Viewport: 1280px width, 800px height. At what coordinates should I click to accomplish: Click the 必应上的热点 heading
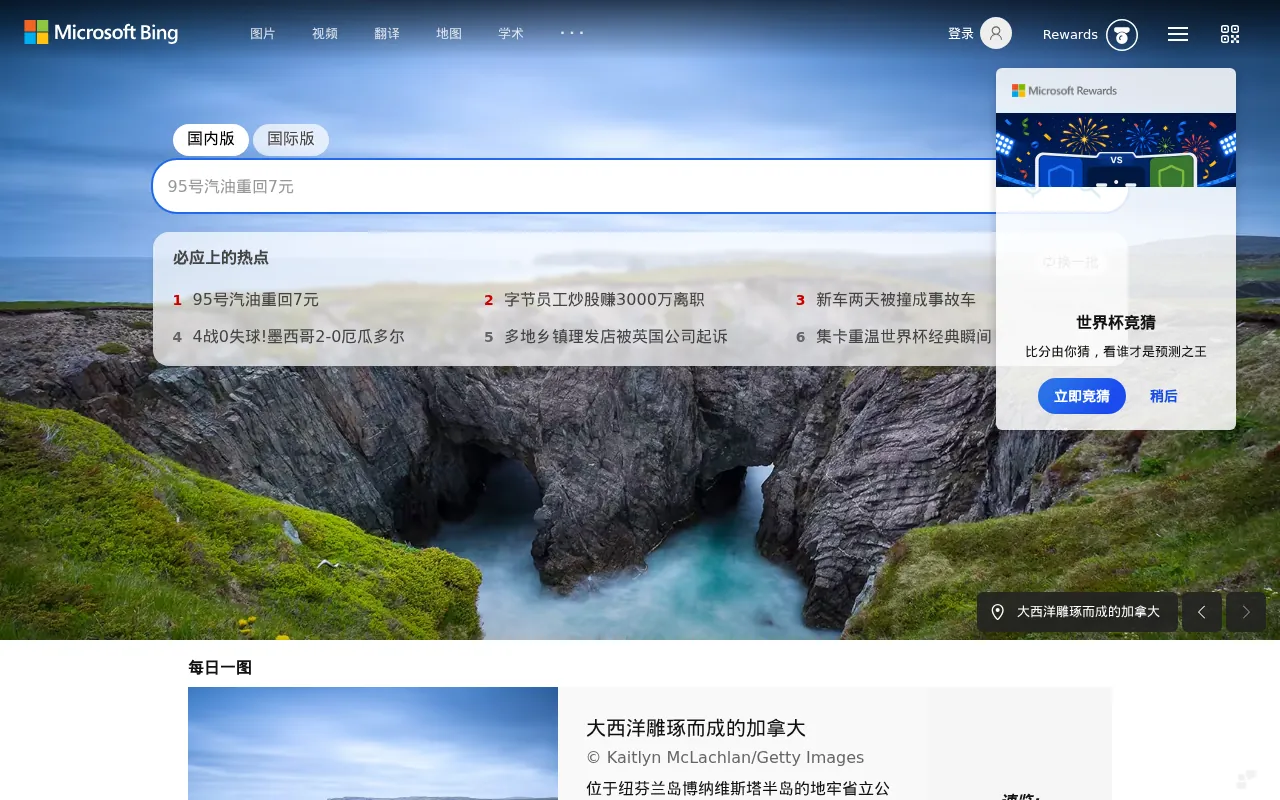(x=221, y=257)
